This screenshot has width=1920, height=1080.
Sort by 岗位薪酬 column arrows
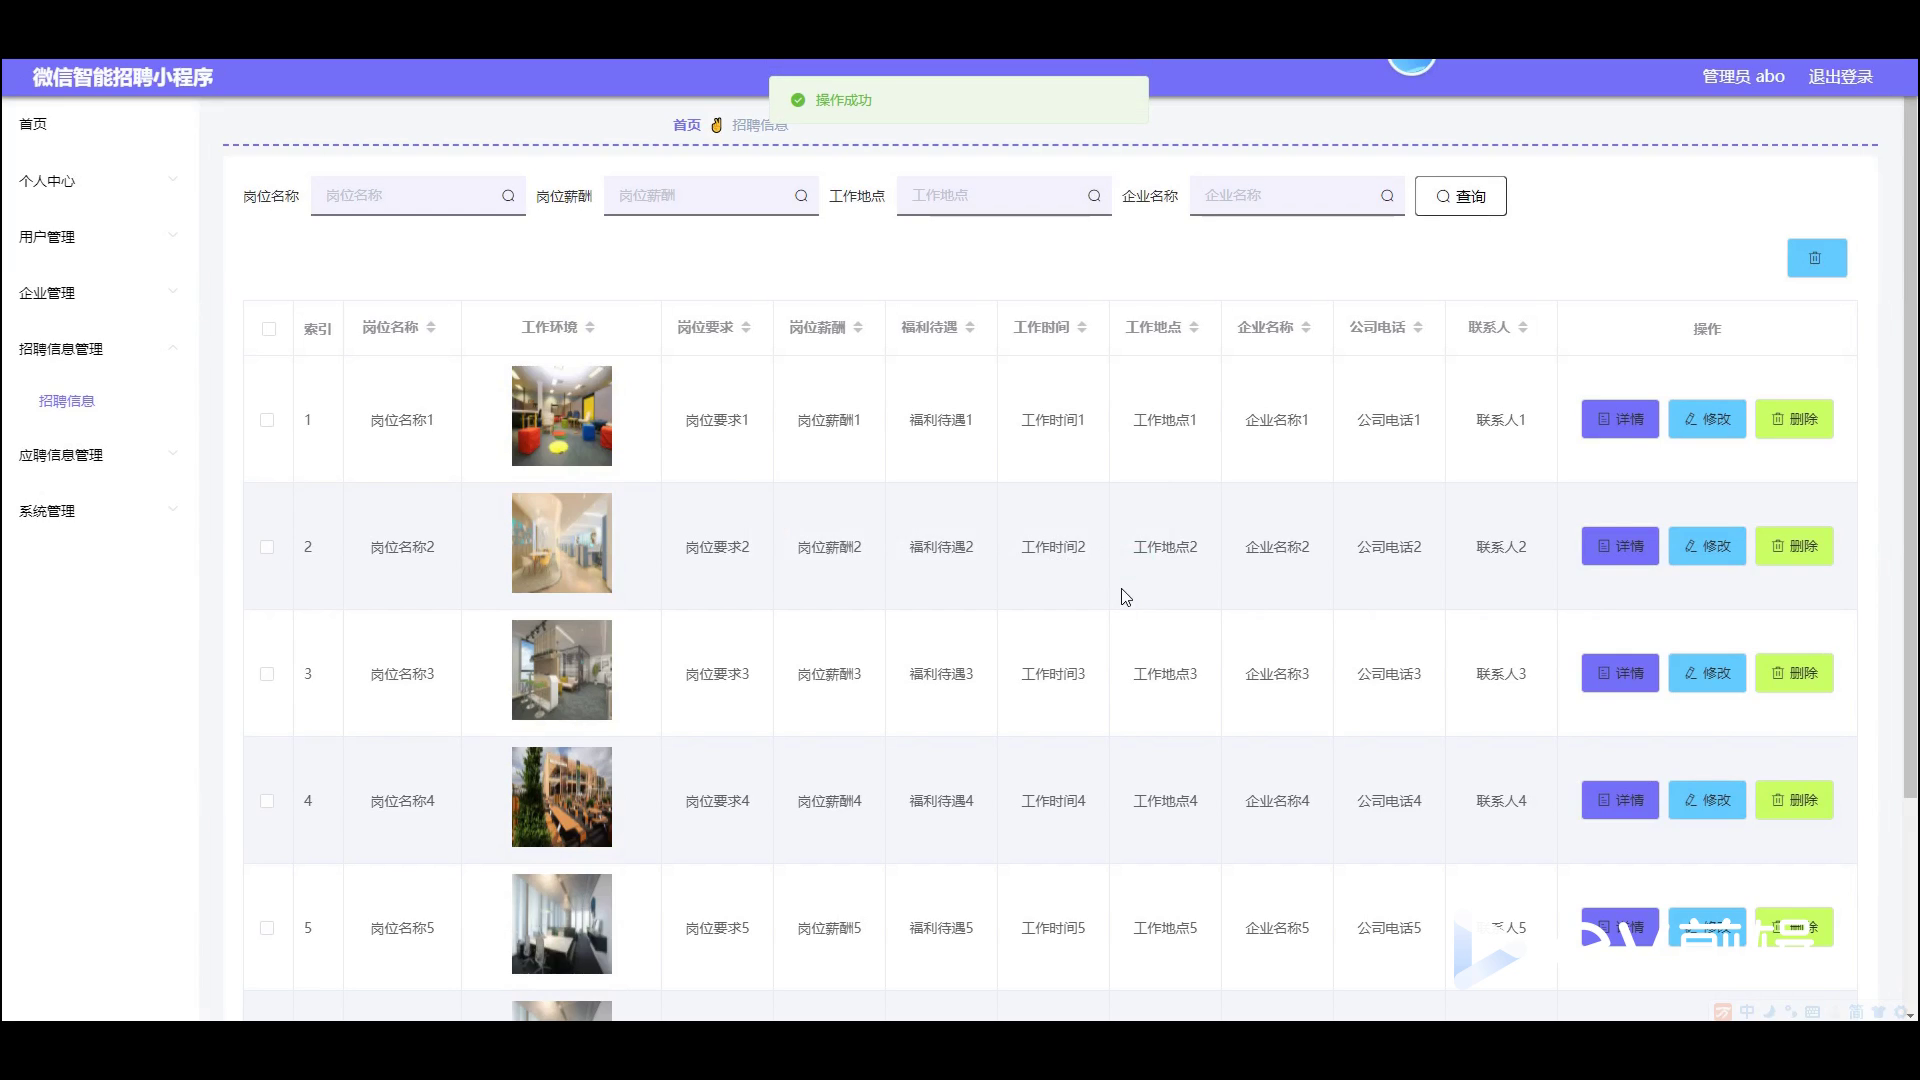coord(858,327)
